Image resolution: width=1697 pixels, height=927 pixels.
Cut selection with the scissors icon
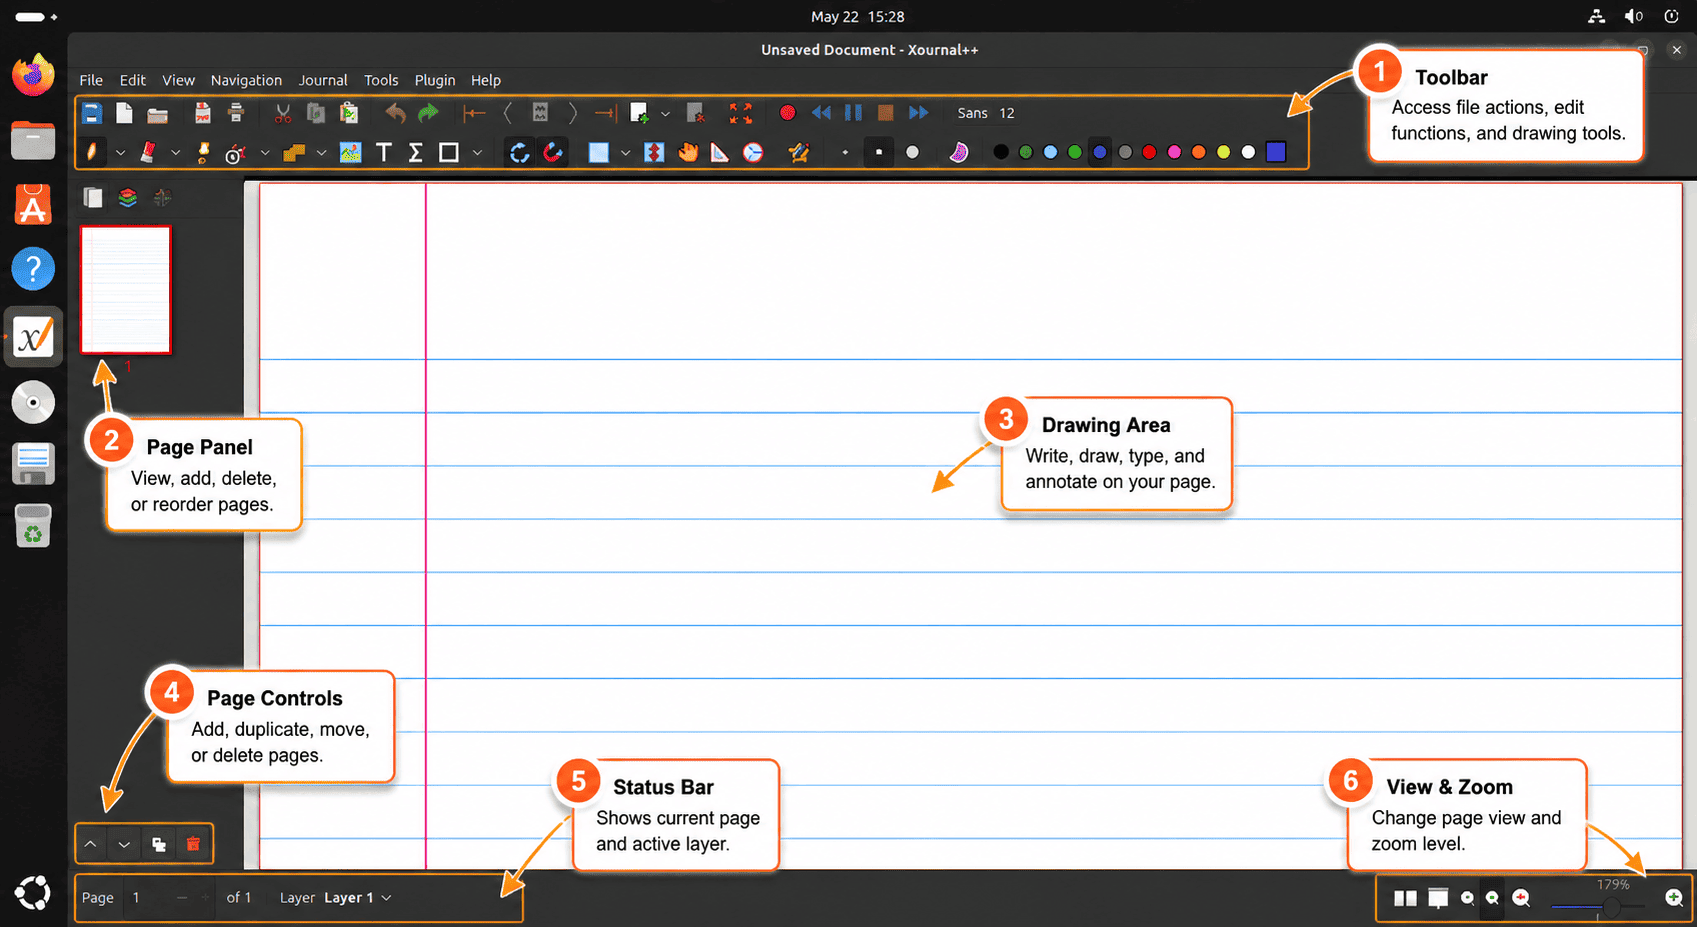pyautogui.click(x=283, y=113)
